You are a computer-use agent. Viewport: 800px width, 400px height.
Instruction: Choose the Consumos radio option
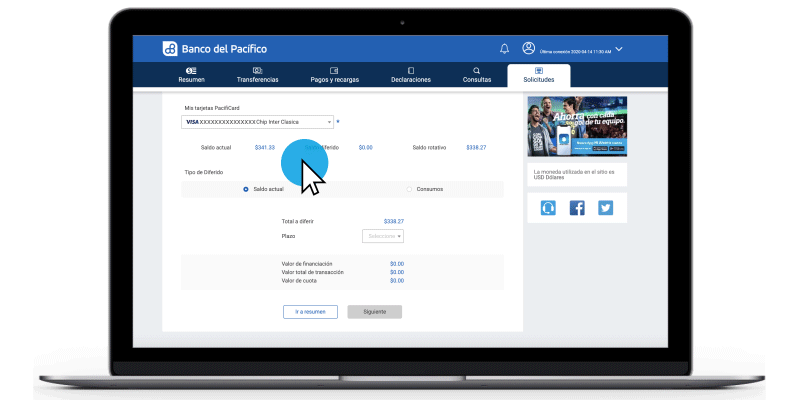409,189
